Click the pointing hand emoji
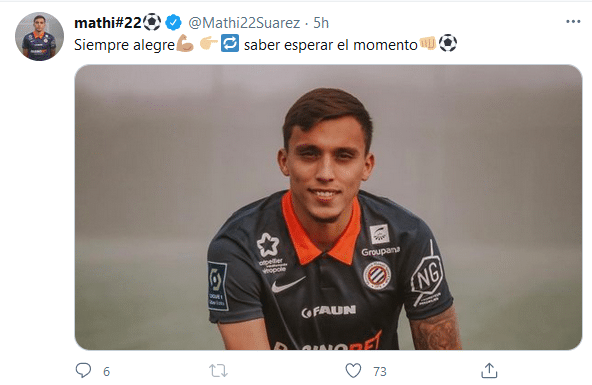592x385 pixels. click(208, 44)
